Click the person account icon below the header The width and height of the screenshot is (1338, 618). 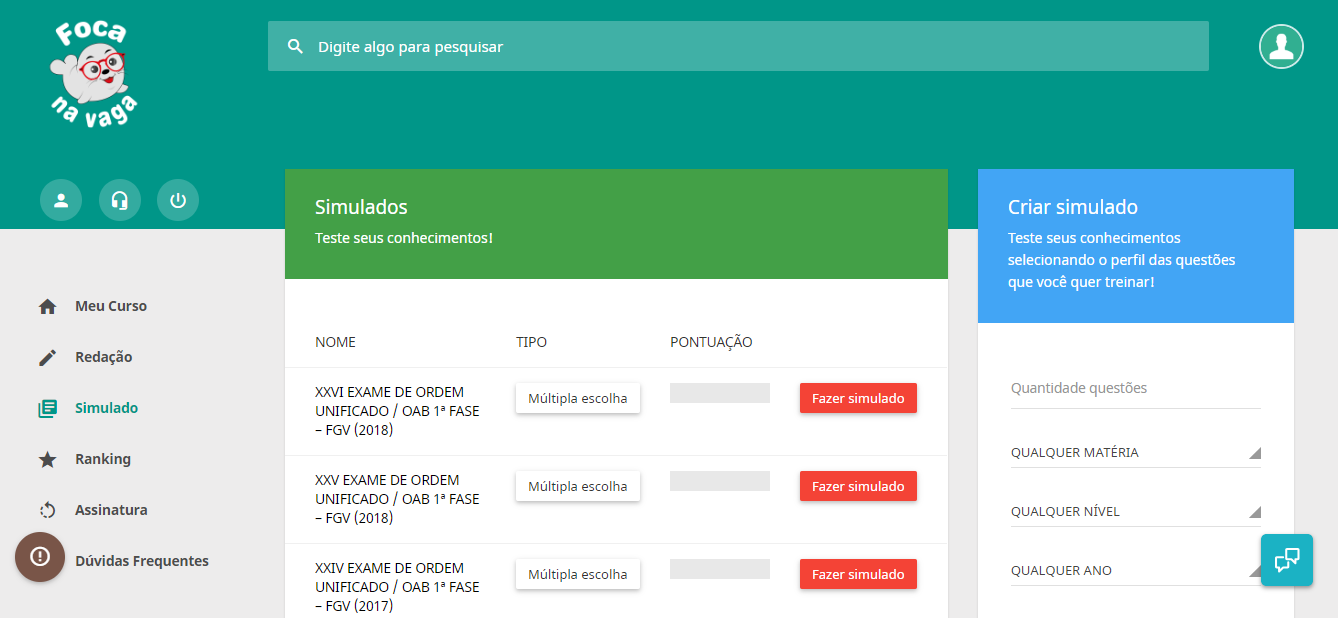click(61, 199)
